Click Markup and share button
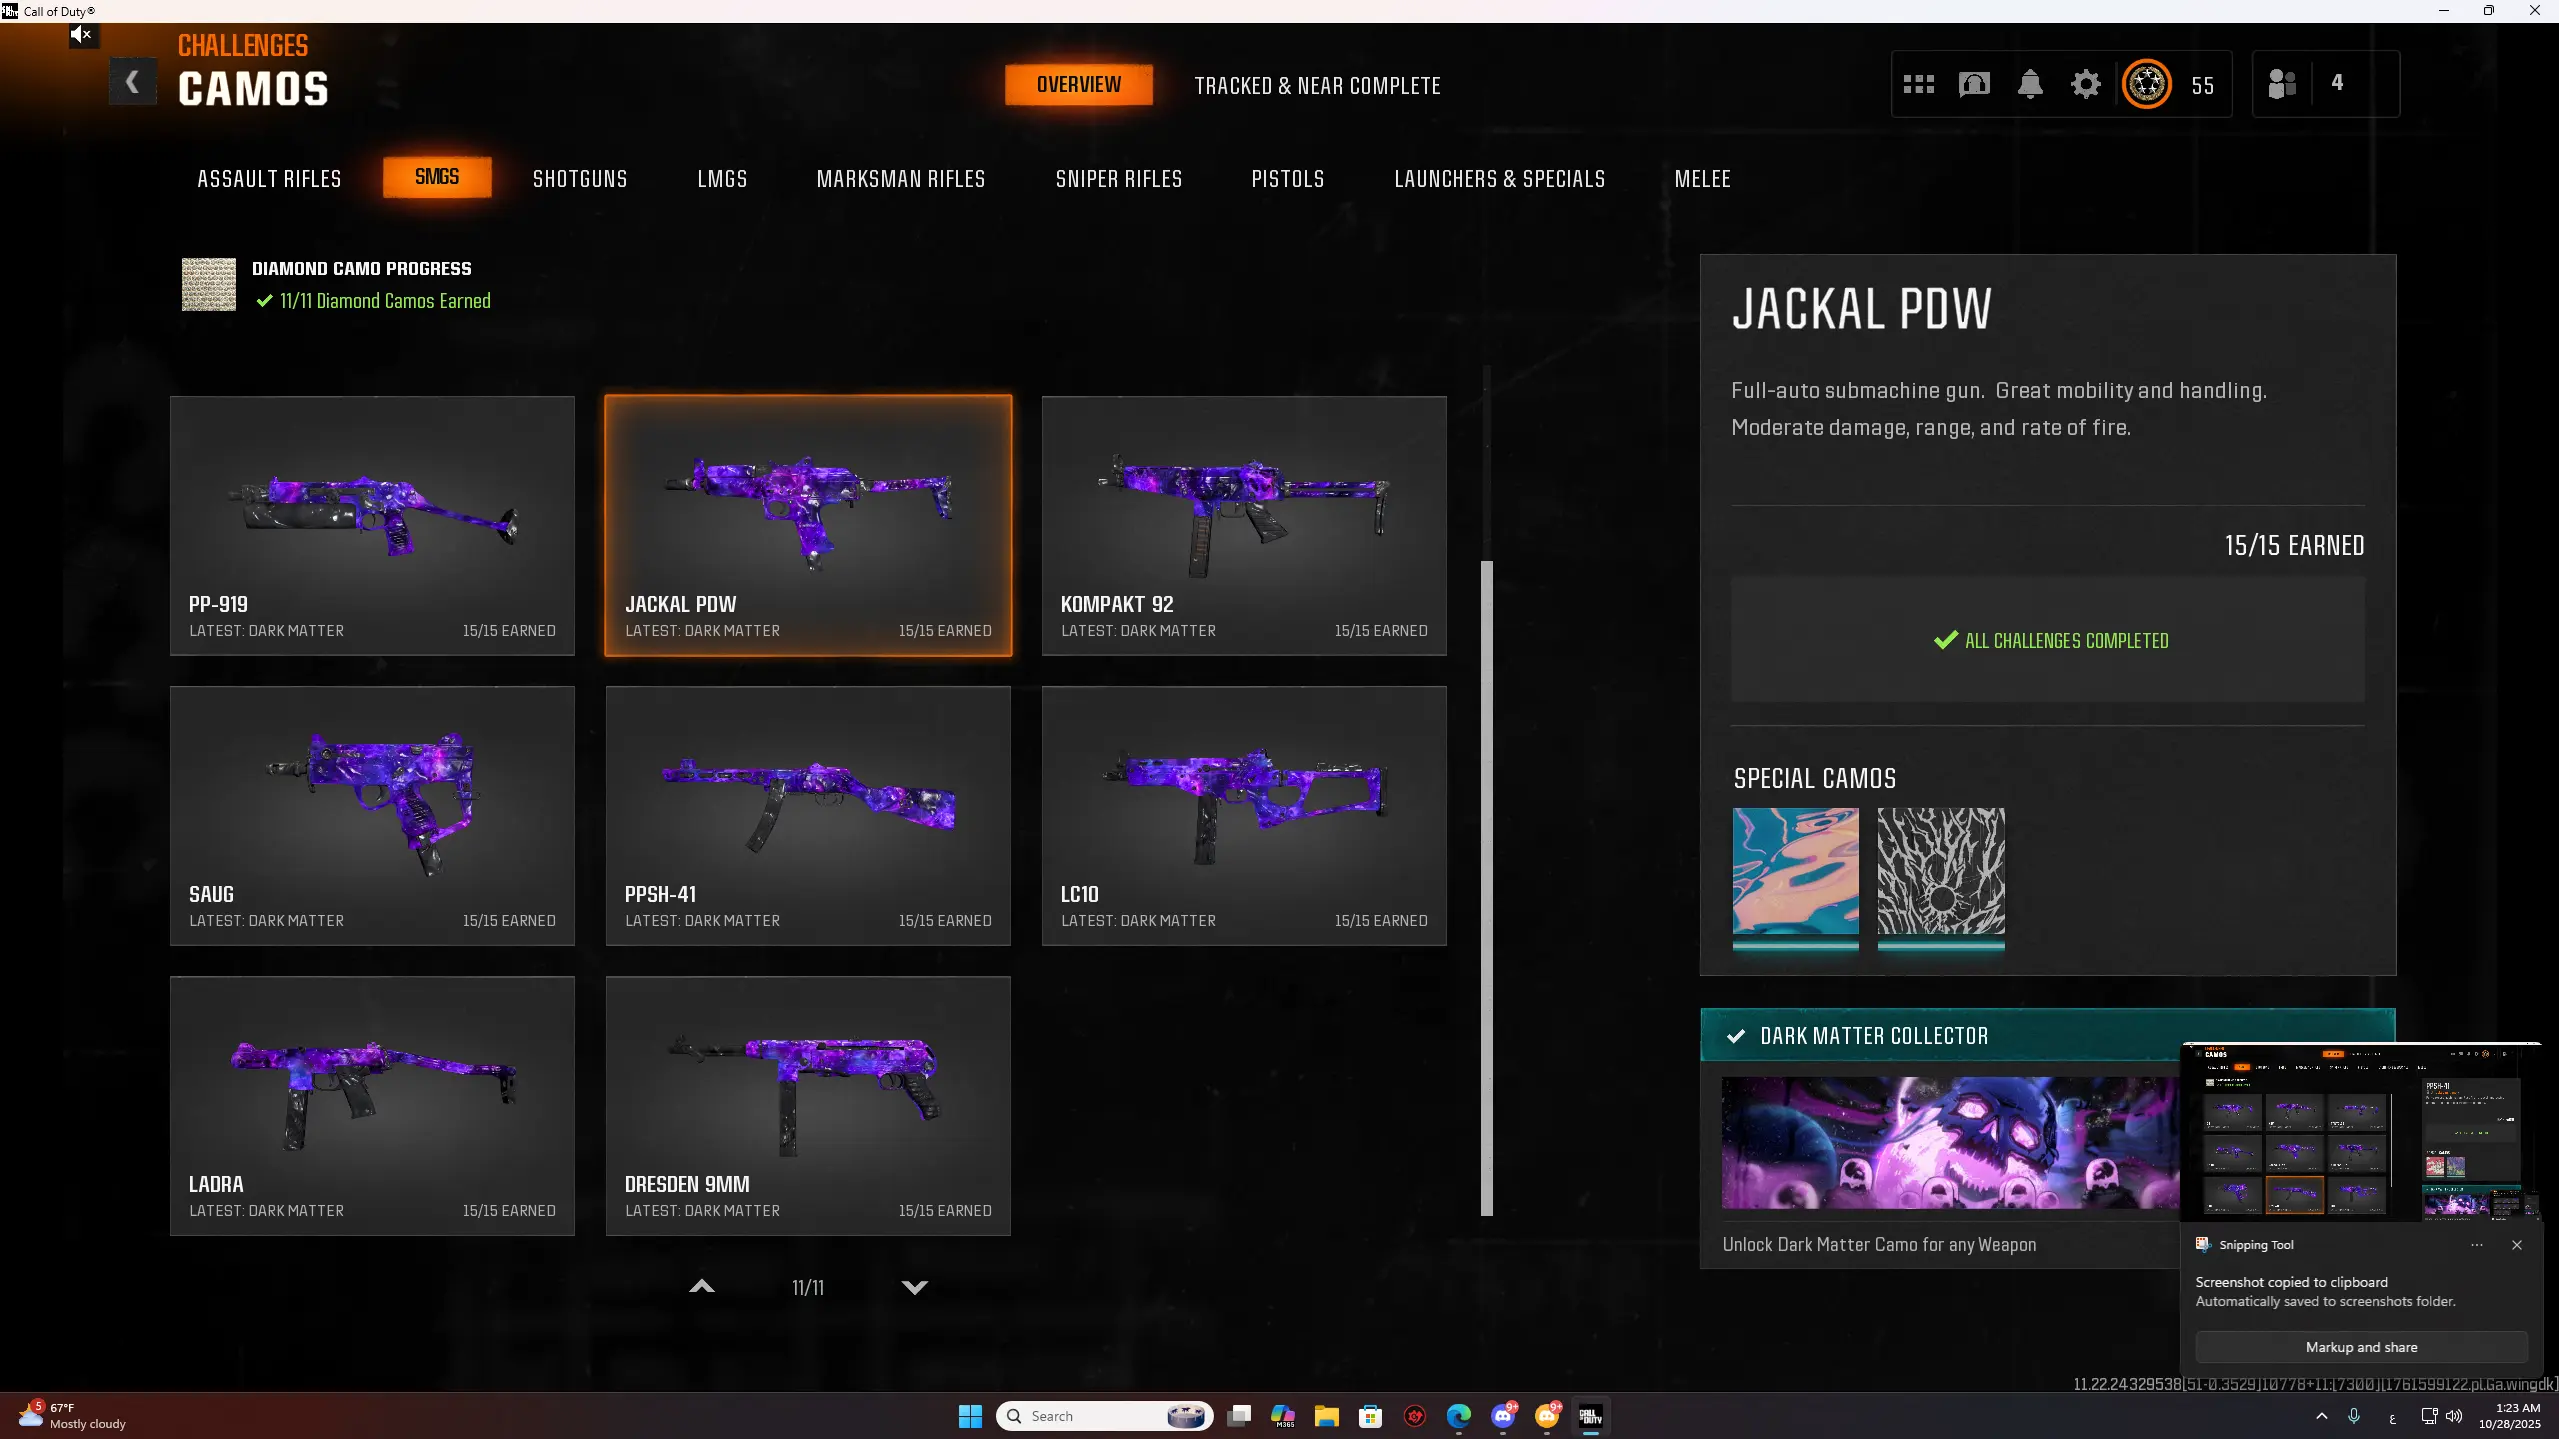Screen dimensions: 2559x1439 click(2361, 1347)
